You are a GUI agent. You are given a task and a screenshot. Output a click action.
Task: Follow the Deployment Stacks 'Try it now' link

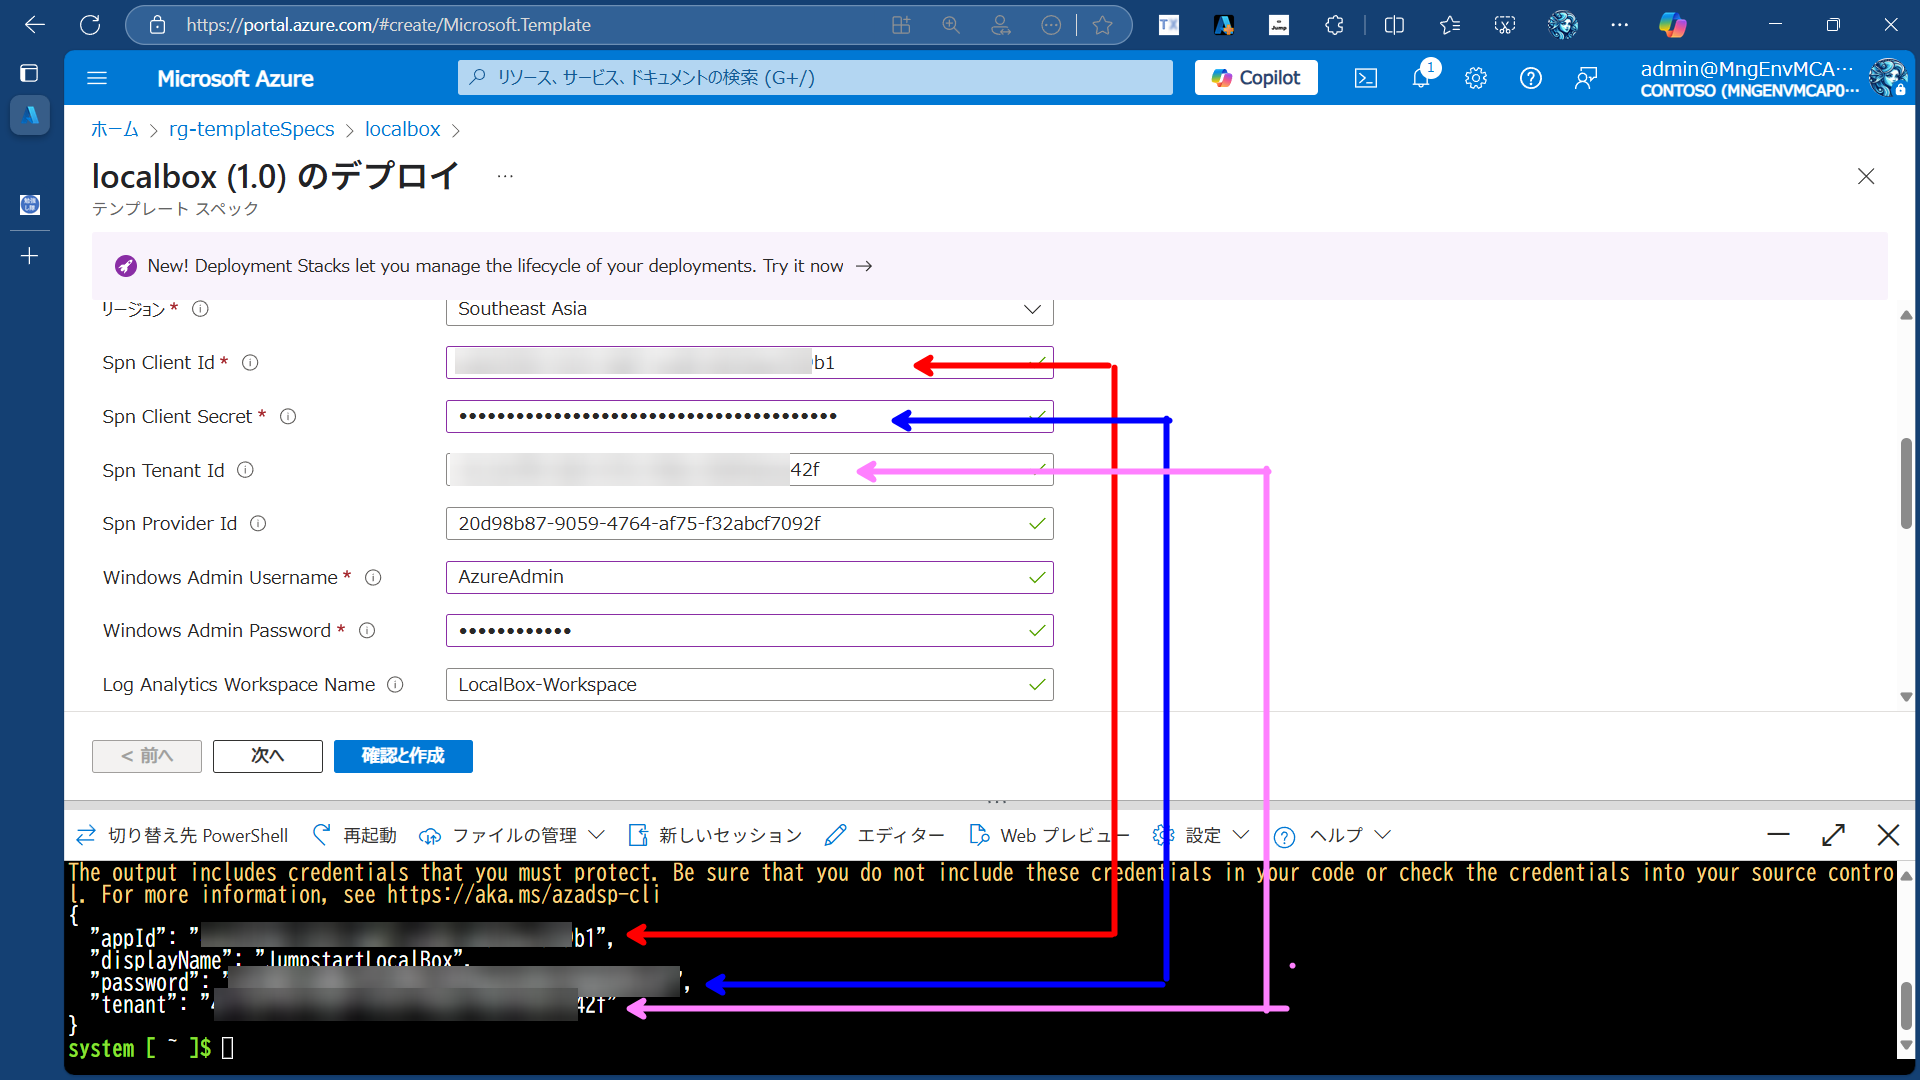point(817,266)
